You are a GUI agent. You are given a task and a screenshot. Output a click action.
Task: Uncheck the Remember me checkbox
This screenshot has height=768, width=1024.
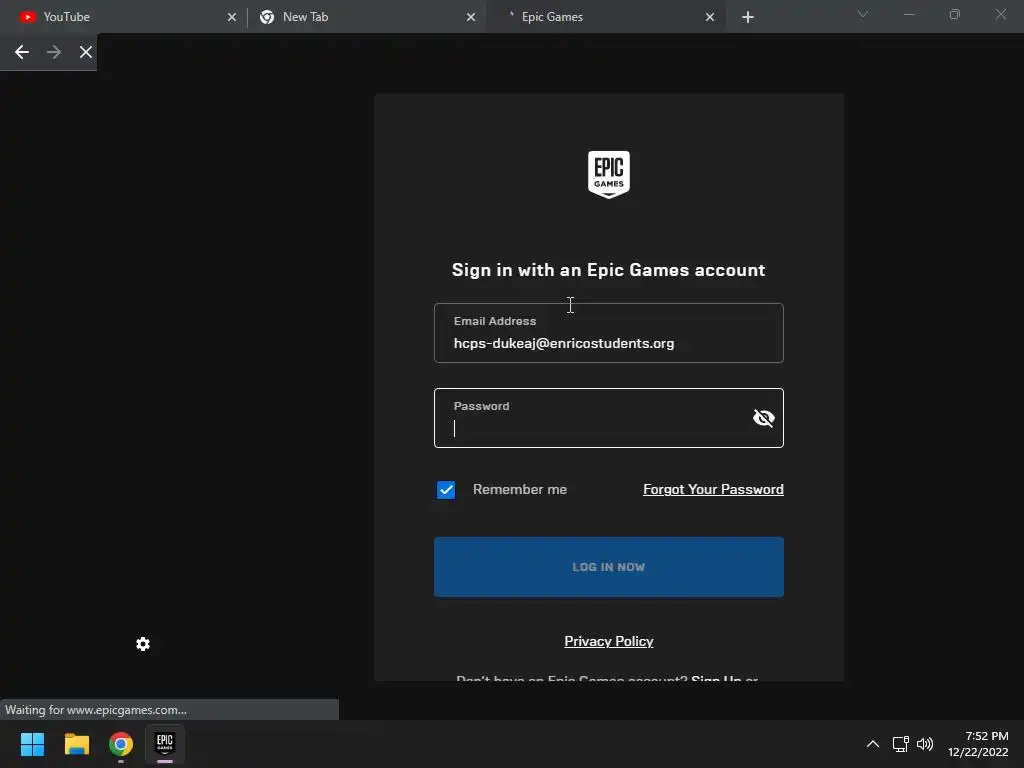pos(446,490)
